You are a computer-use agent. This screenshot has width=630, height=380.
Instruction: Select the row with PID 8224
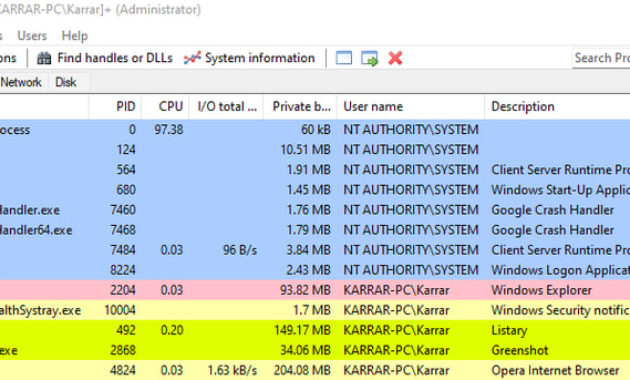[x=315, y=270]
